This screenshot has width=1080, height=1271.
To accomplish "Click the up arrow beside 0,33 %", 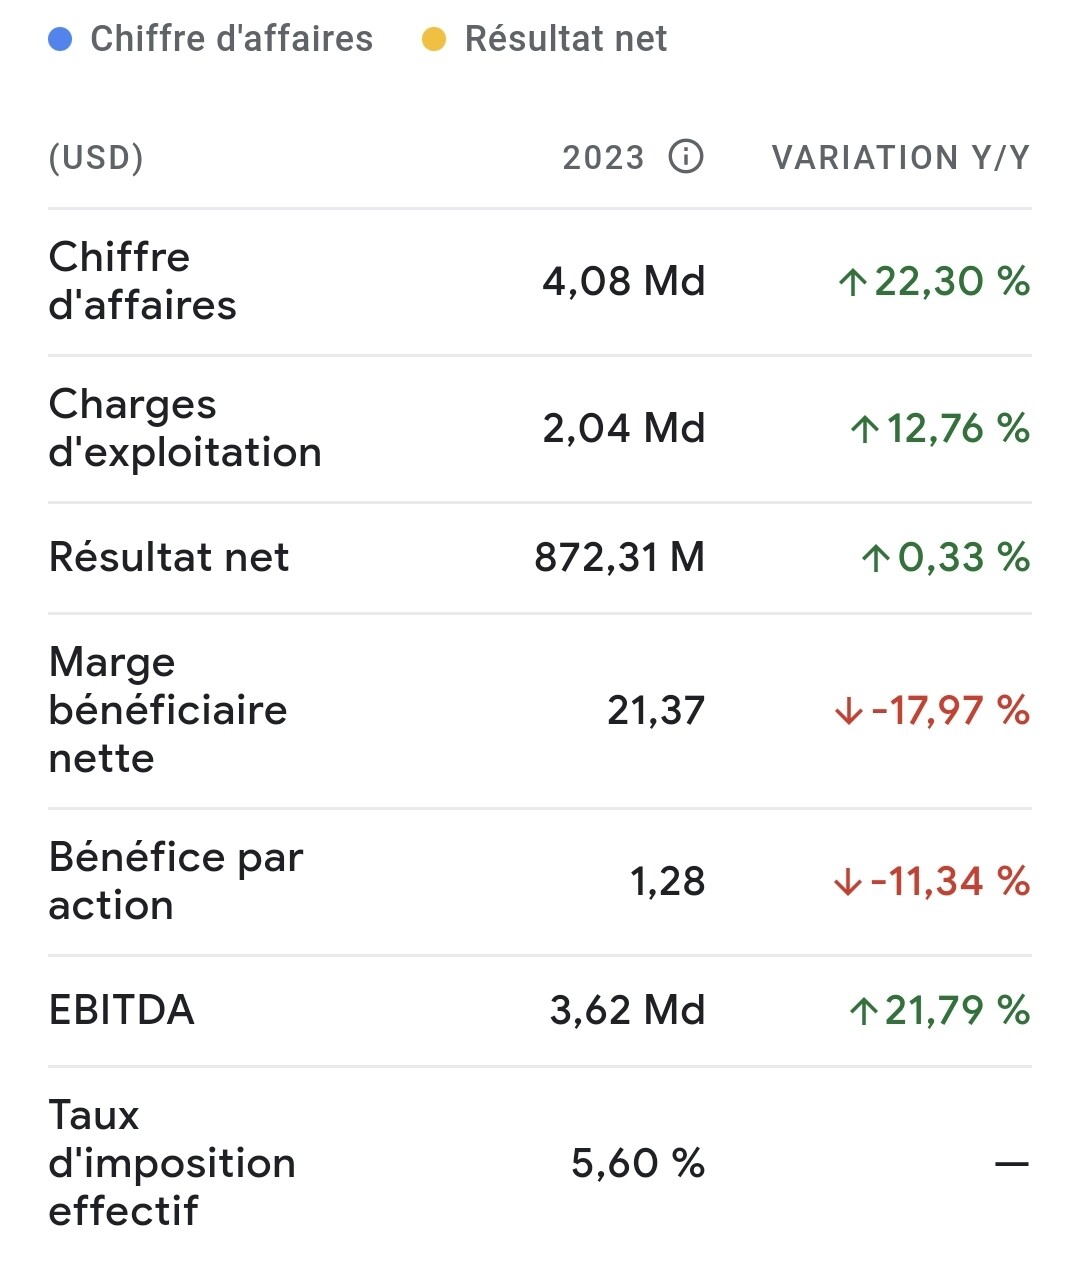I will click(x=875, y=558).
